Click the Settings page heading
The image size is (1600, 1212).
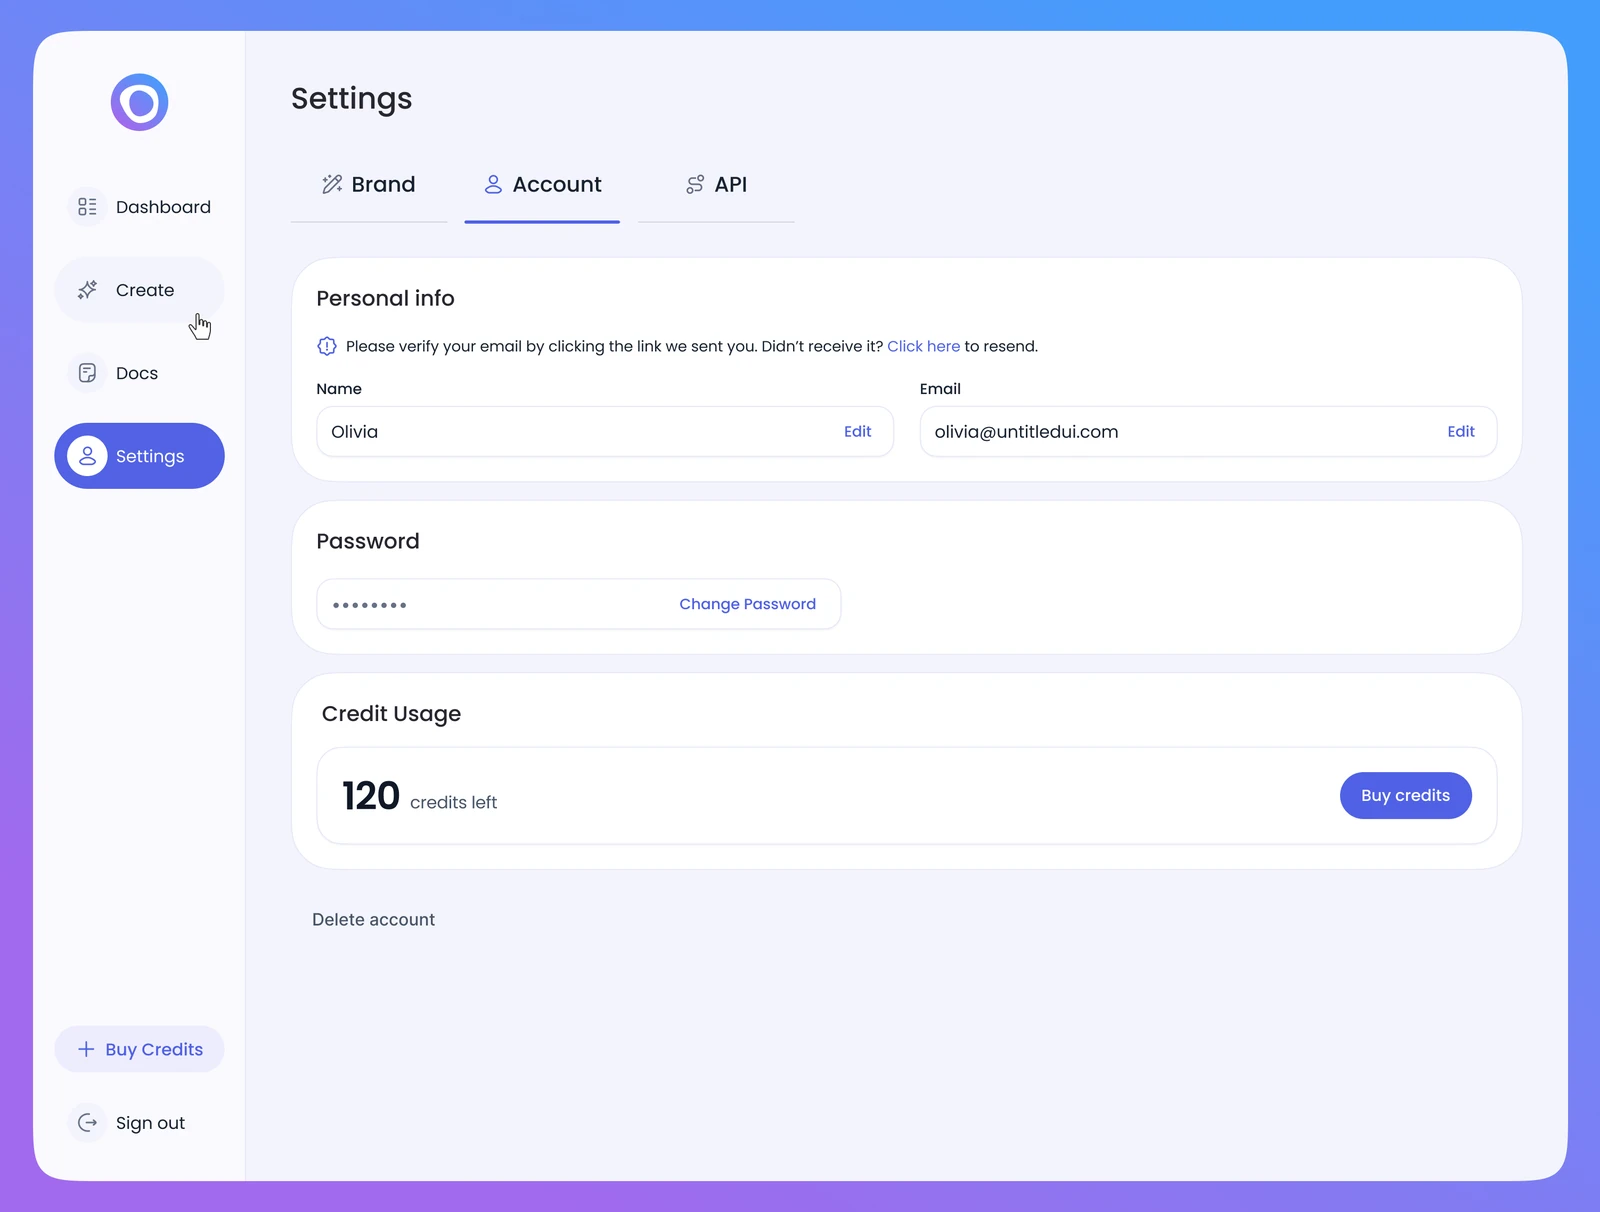[352, 99]
